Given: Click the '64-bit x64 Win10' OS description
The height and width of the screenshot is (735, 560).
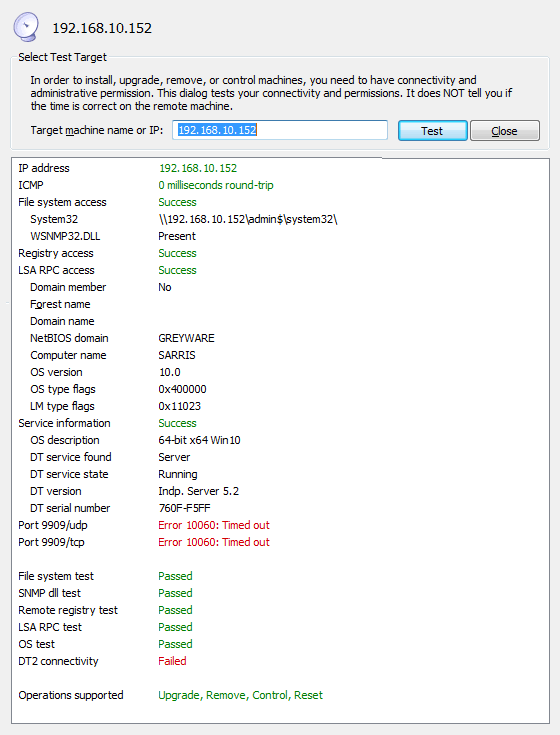Looking at the screenshot, I should (199, 440).
